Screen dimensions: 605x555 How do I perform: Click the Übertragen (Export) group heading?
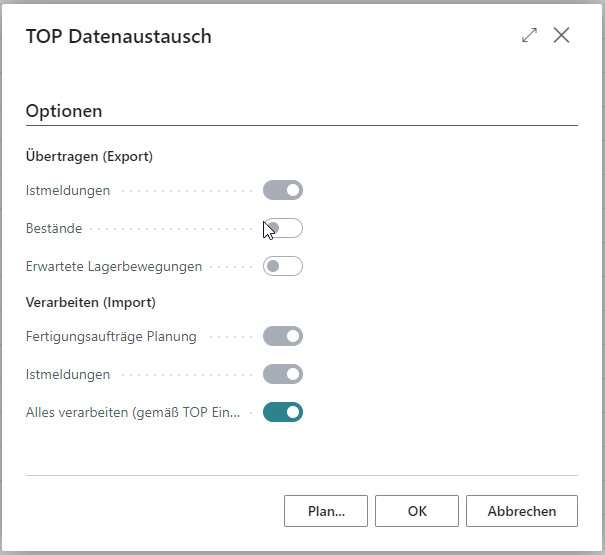[x=89, y=156]
